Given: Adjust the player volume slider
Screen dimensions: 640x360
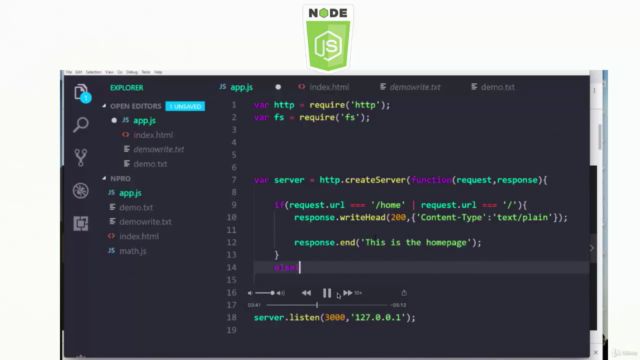Looking at the screenshot, I should point(264,293).
